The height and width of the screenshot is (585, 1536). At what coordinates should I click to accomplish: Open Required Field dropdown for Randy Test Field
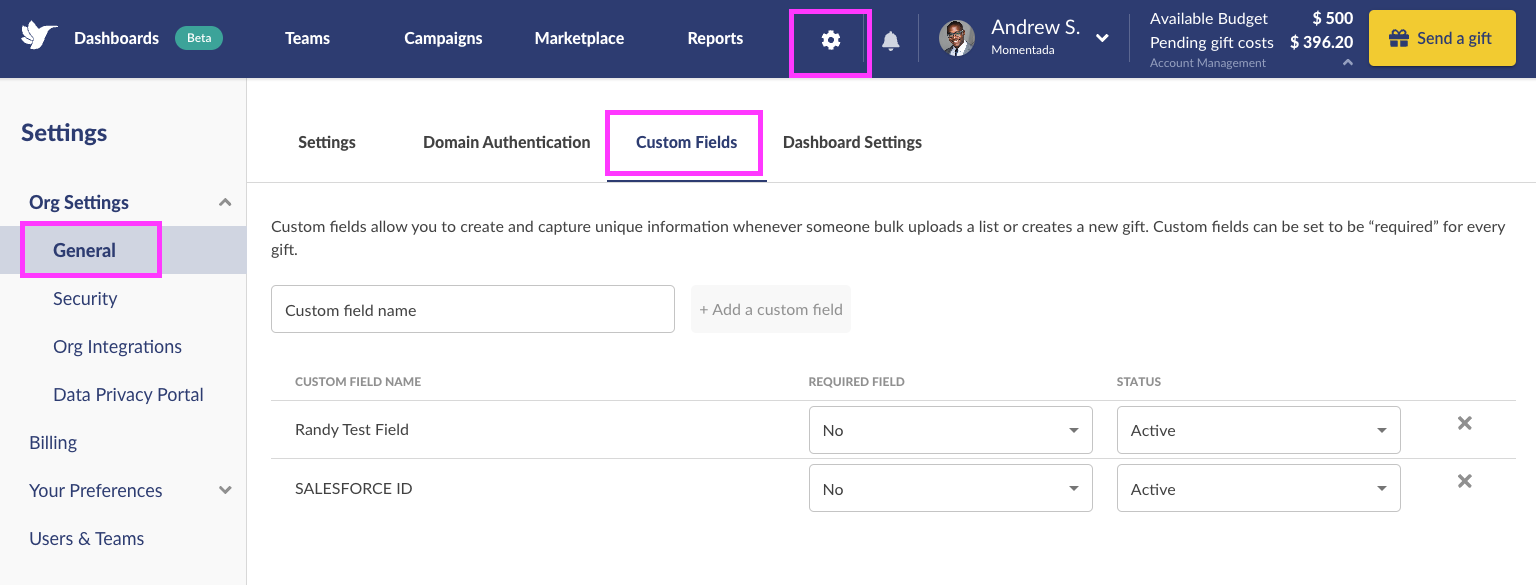click(x=950, y=430)
